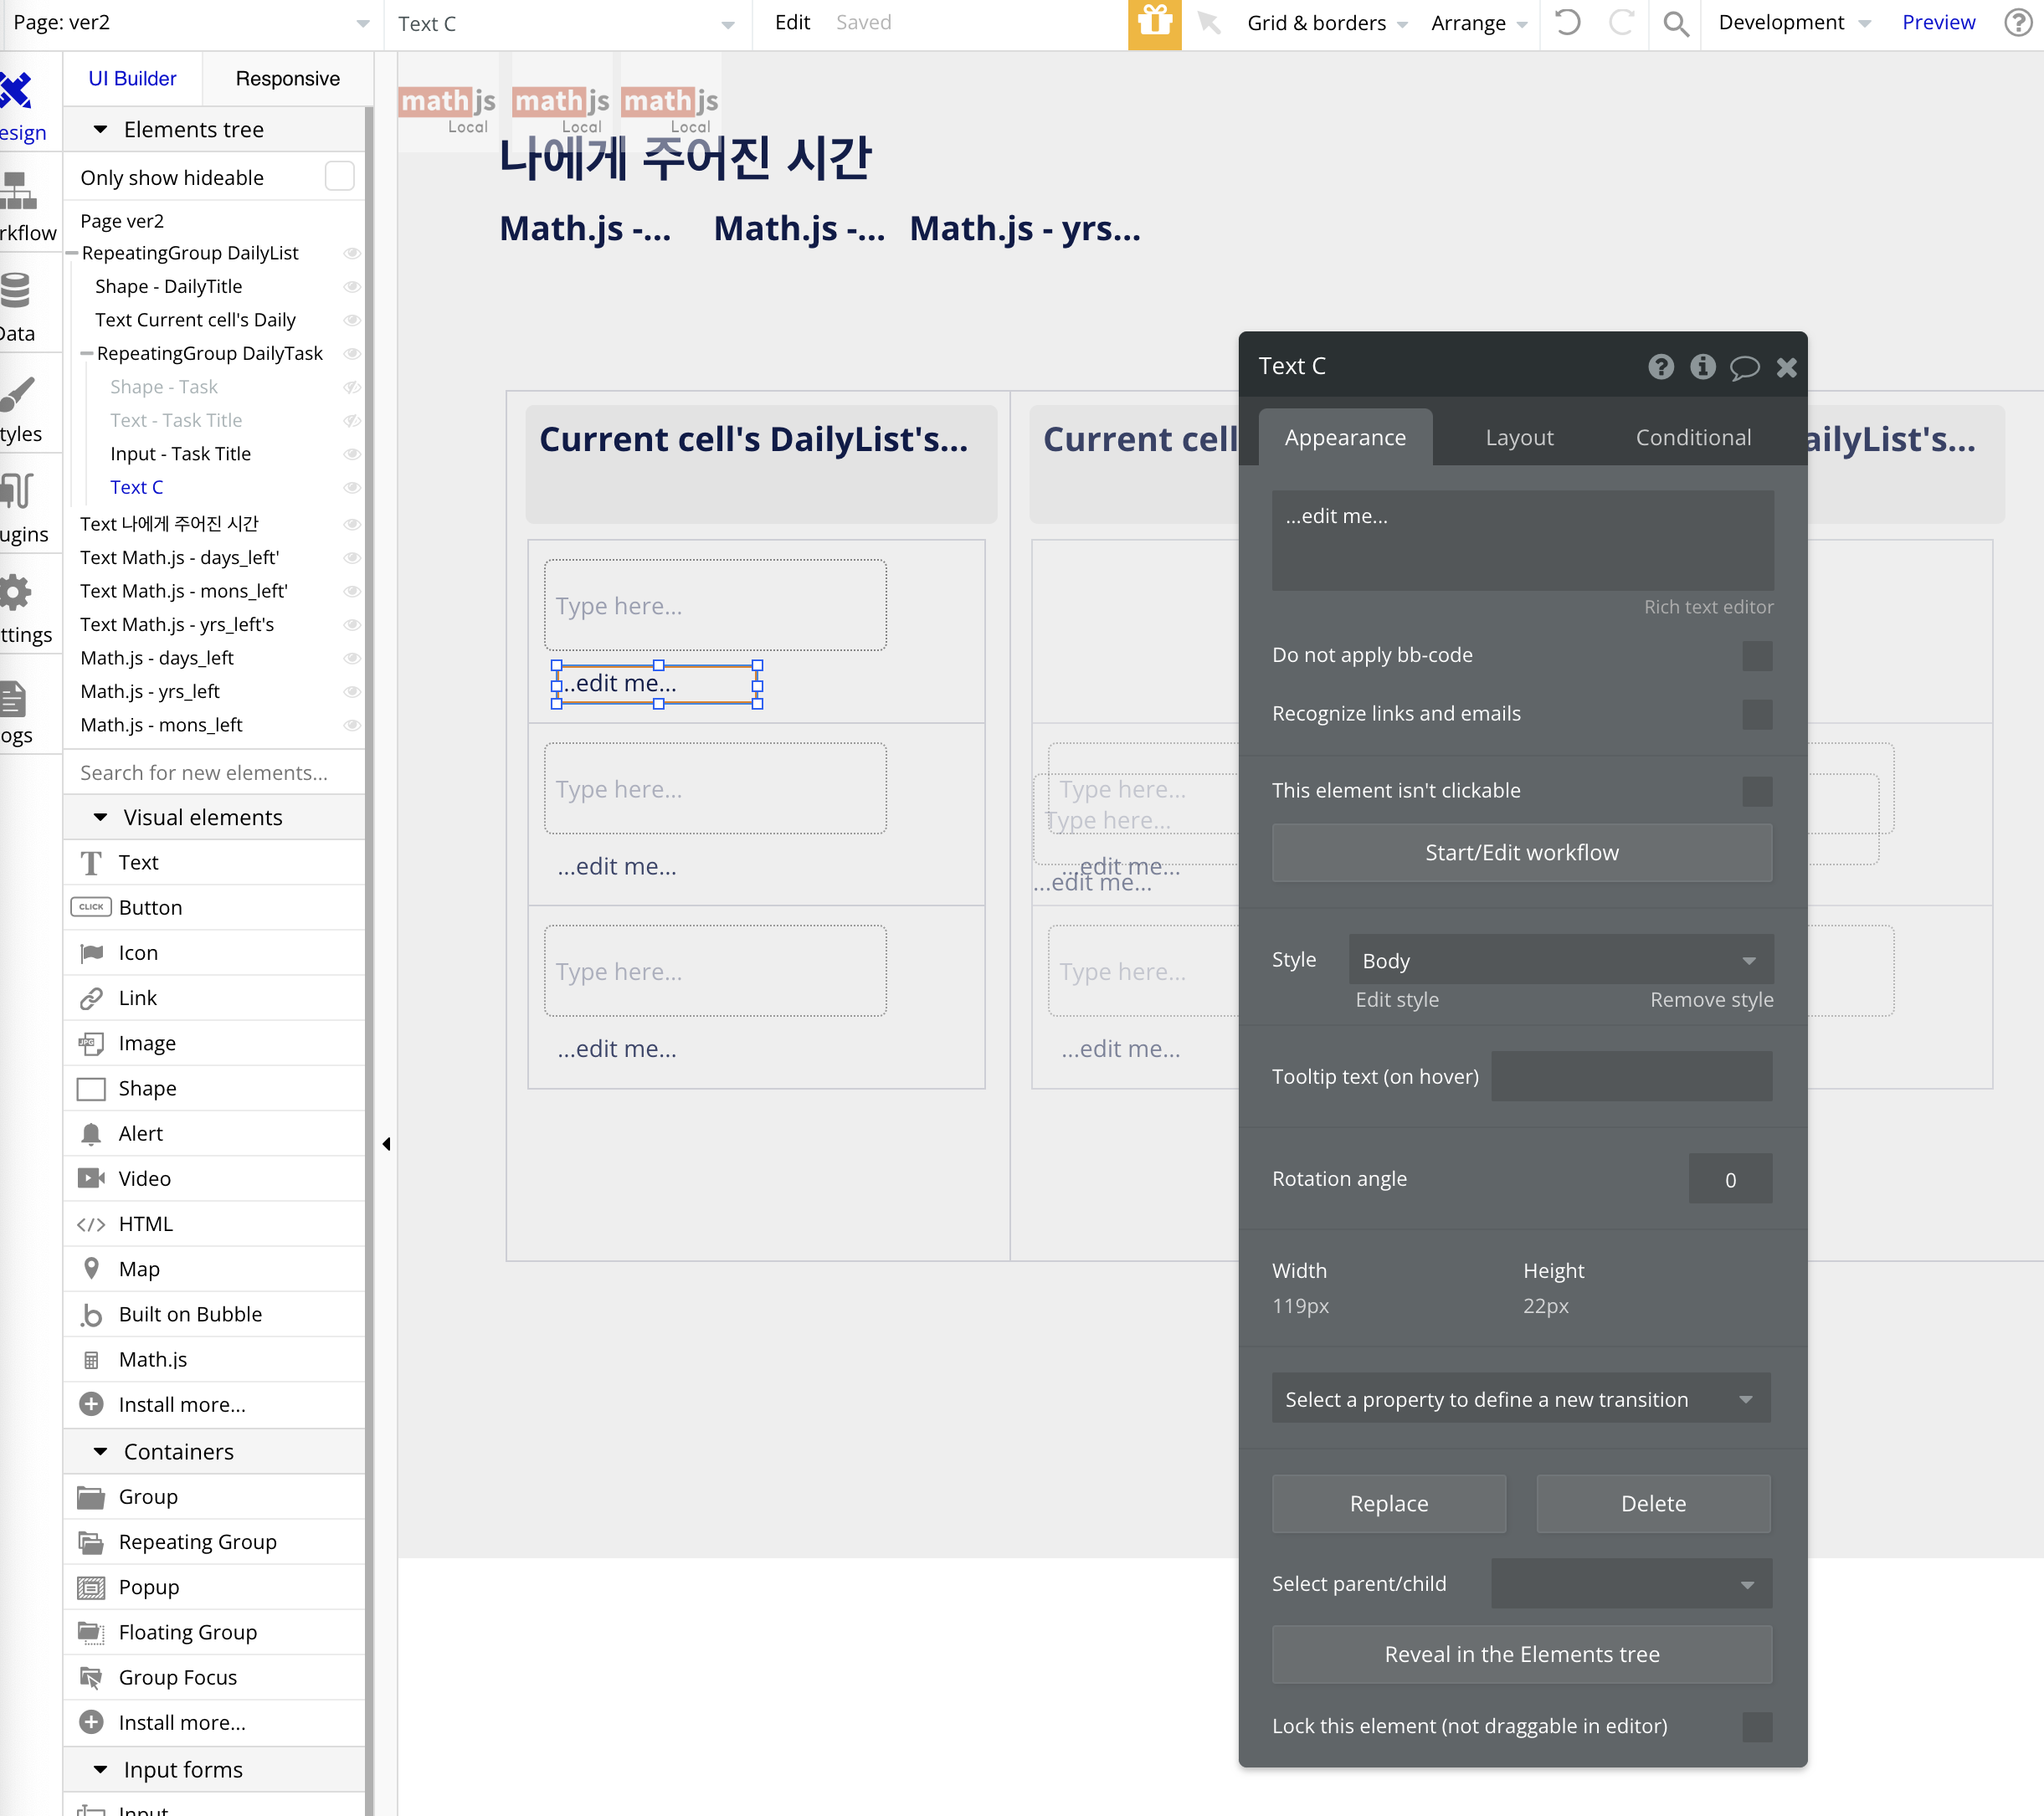
Task: Open the Styles brush icon in sidebar
Action: pyautogui.click(x=17, y=394)
